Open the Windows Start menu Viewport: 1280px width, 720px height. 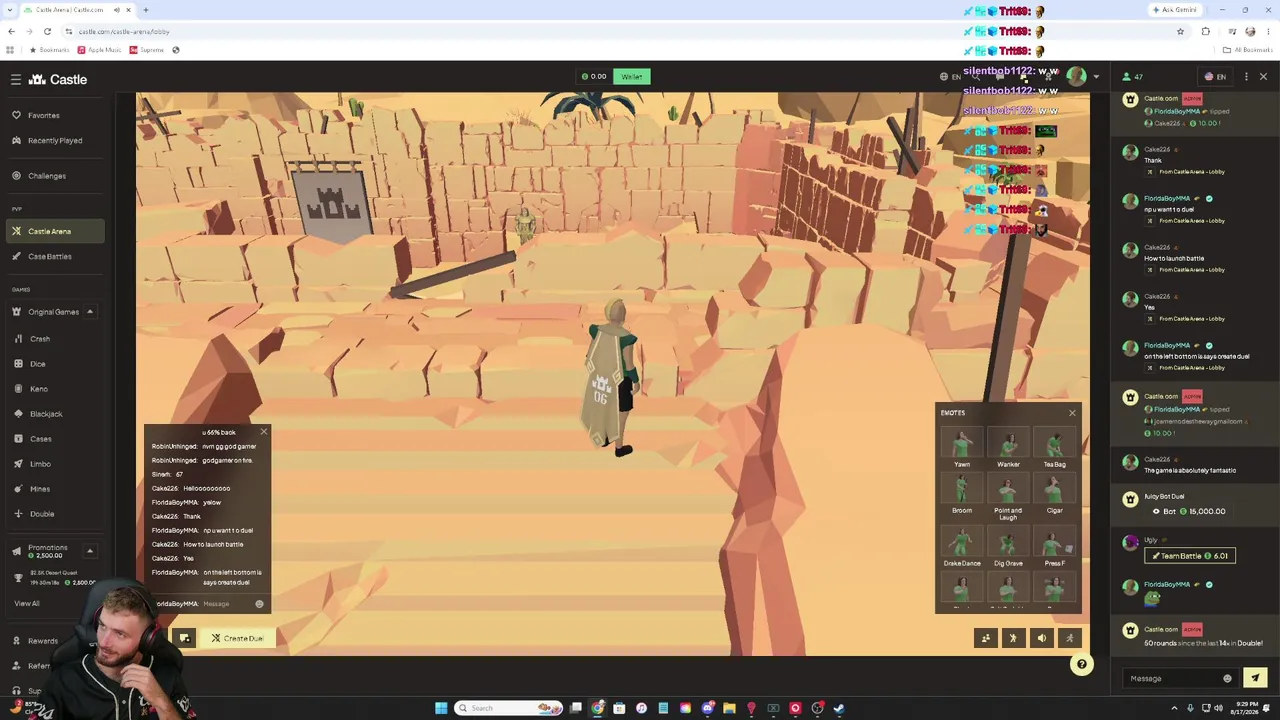(x=441, y=708)
